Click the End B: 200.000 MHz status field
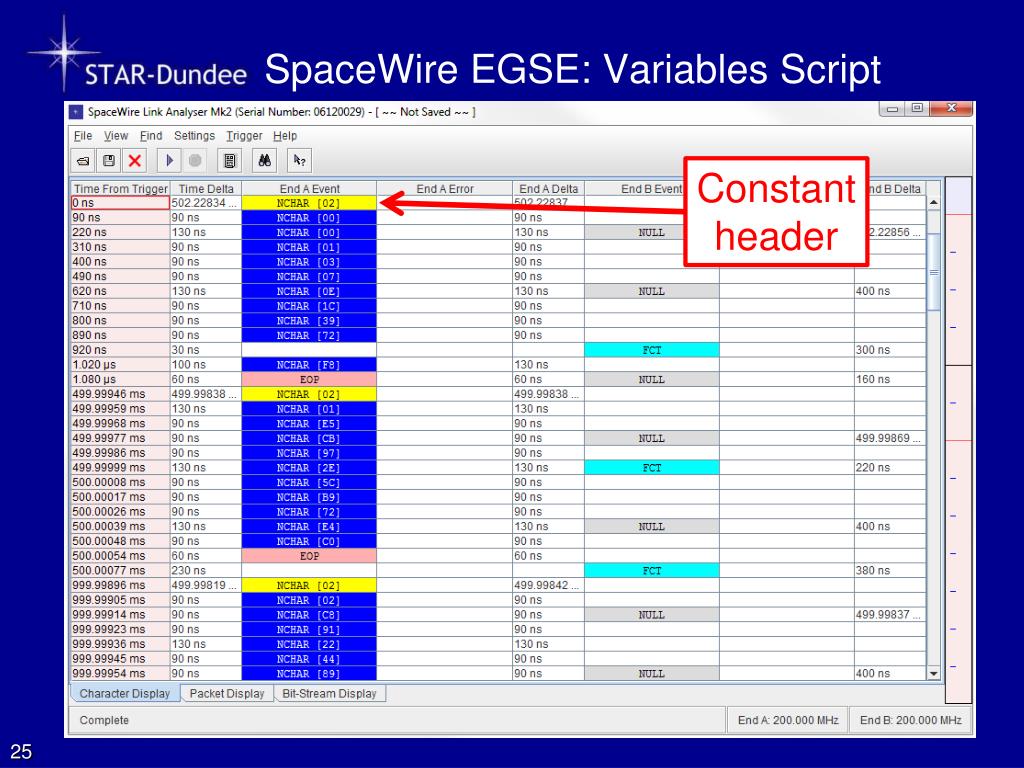This screenshot has width=1024, height=768. 910,720
